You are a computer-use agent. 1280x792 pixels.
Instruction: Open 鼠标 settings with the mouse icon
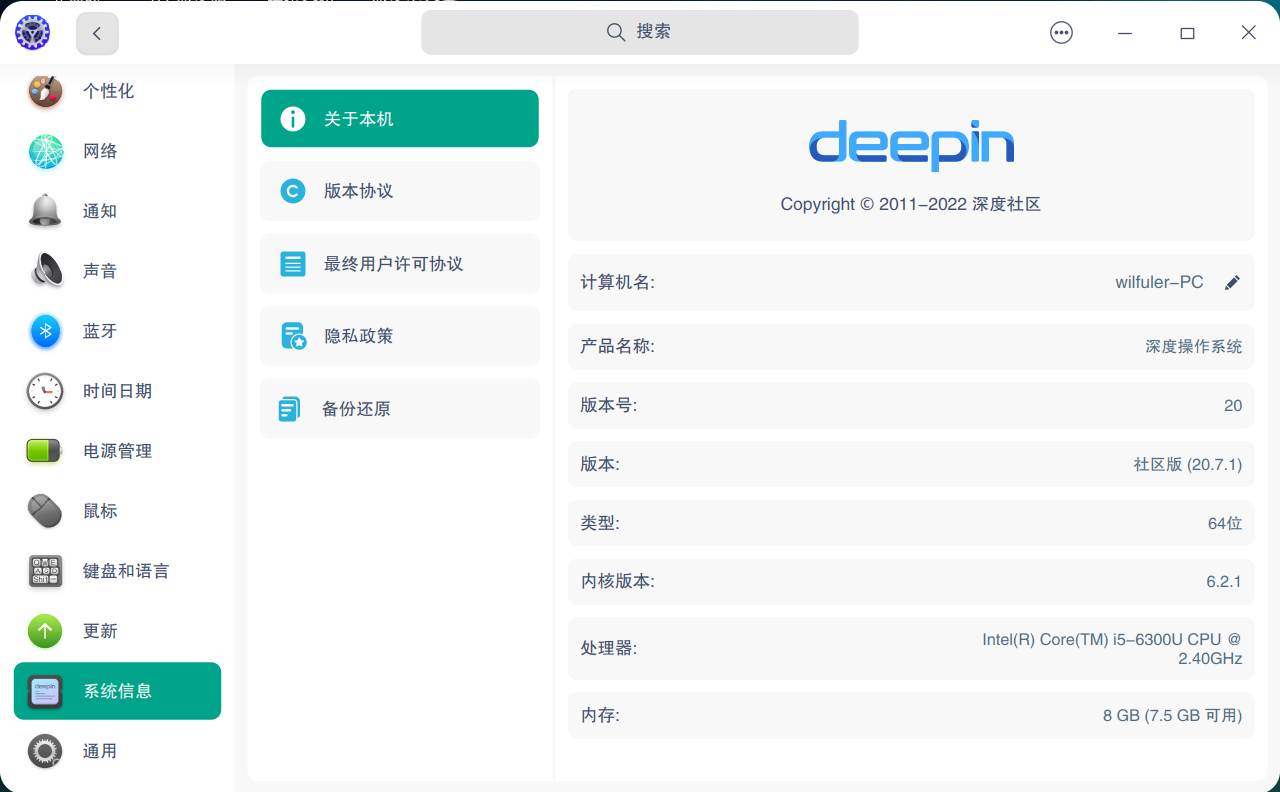click(x=44, y=511)
